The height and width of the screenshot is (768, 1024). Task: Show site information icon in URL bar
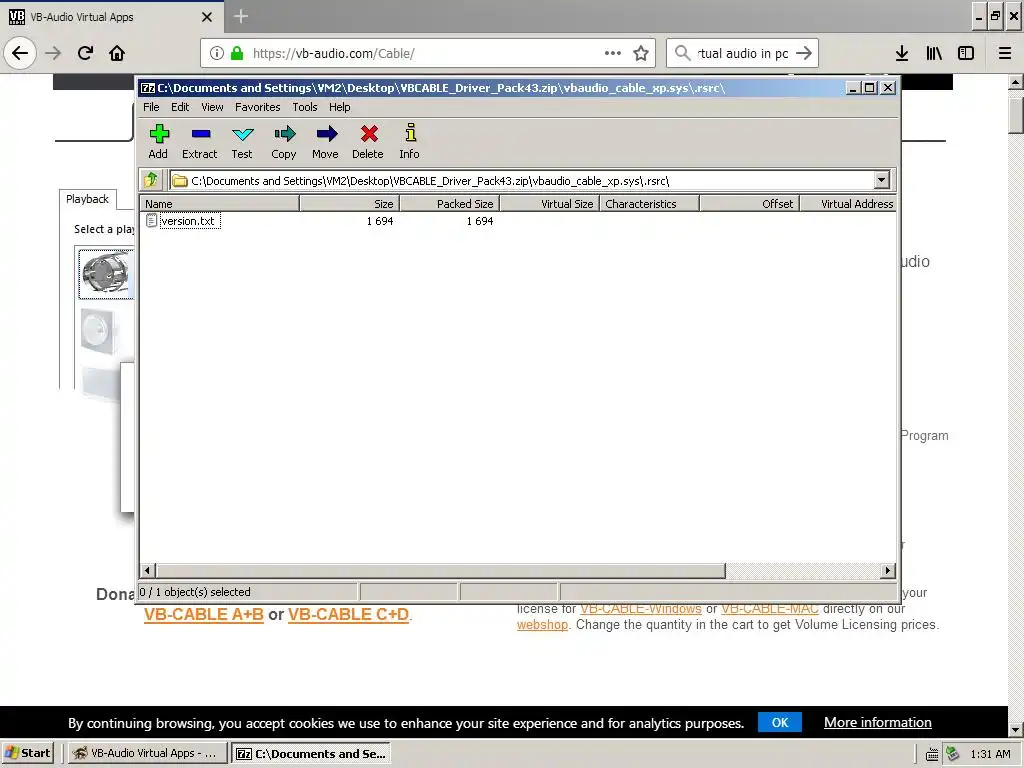click(216, 53)
